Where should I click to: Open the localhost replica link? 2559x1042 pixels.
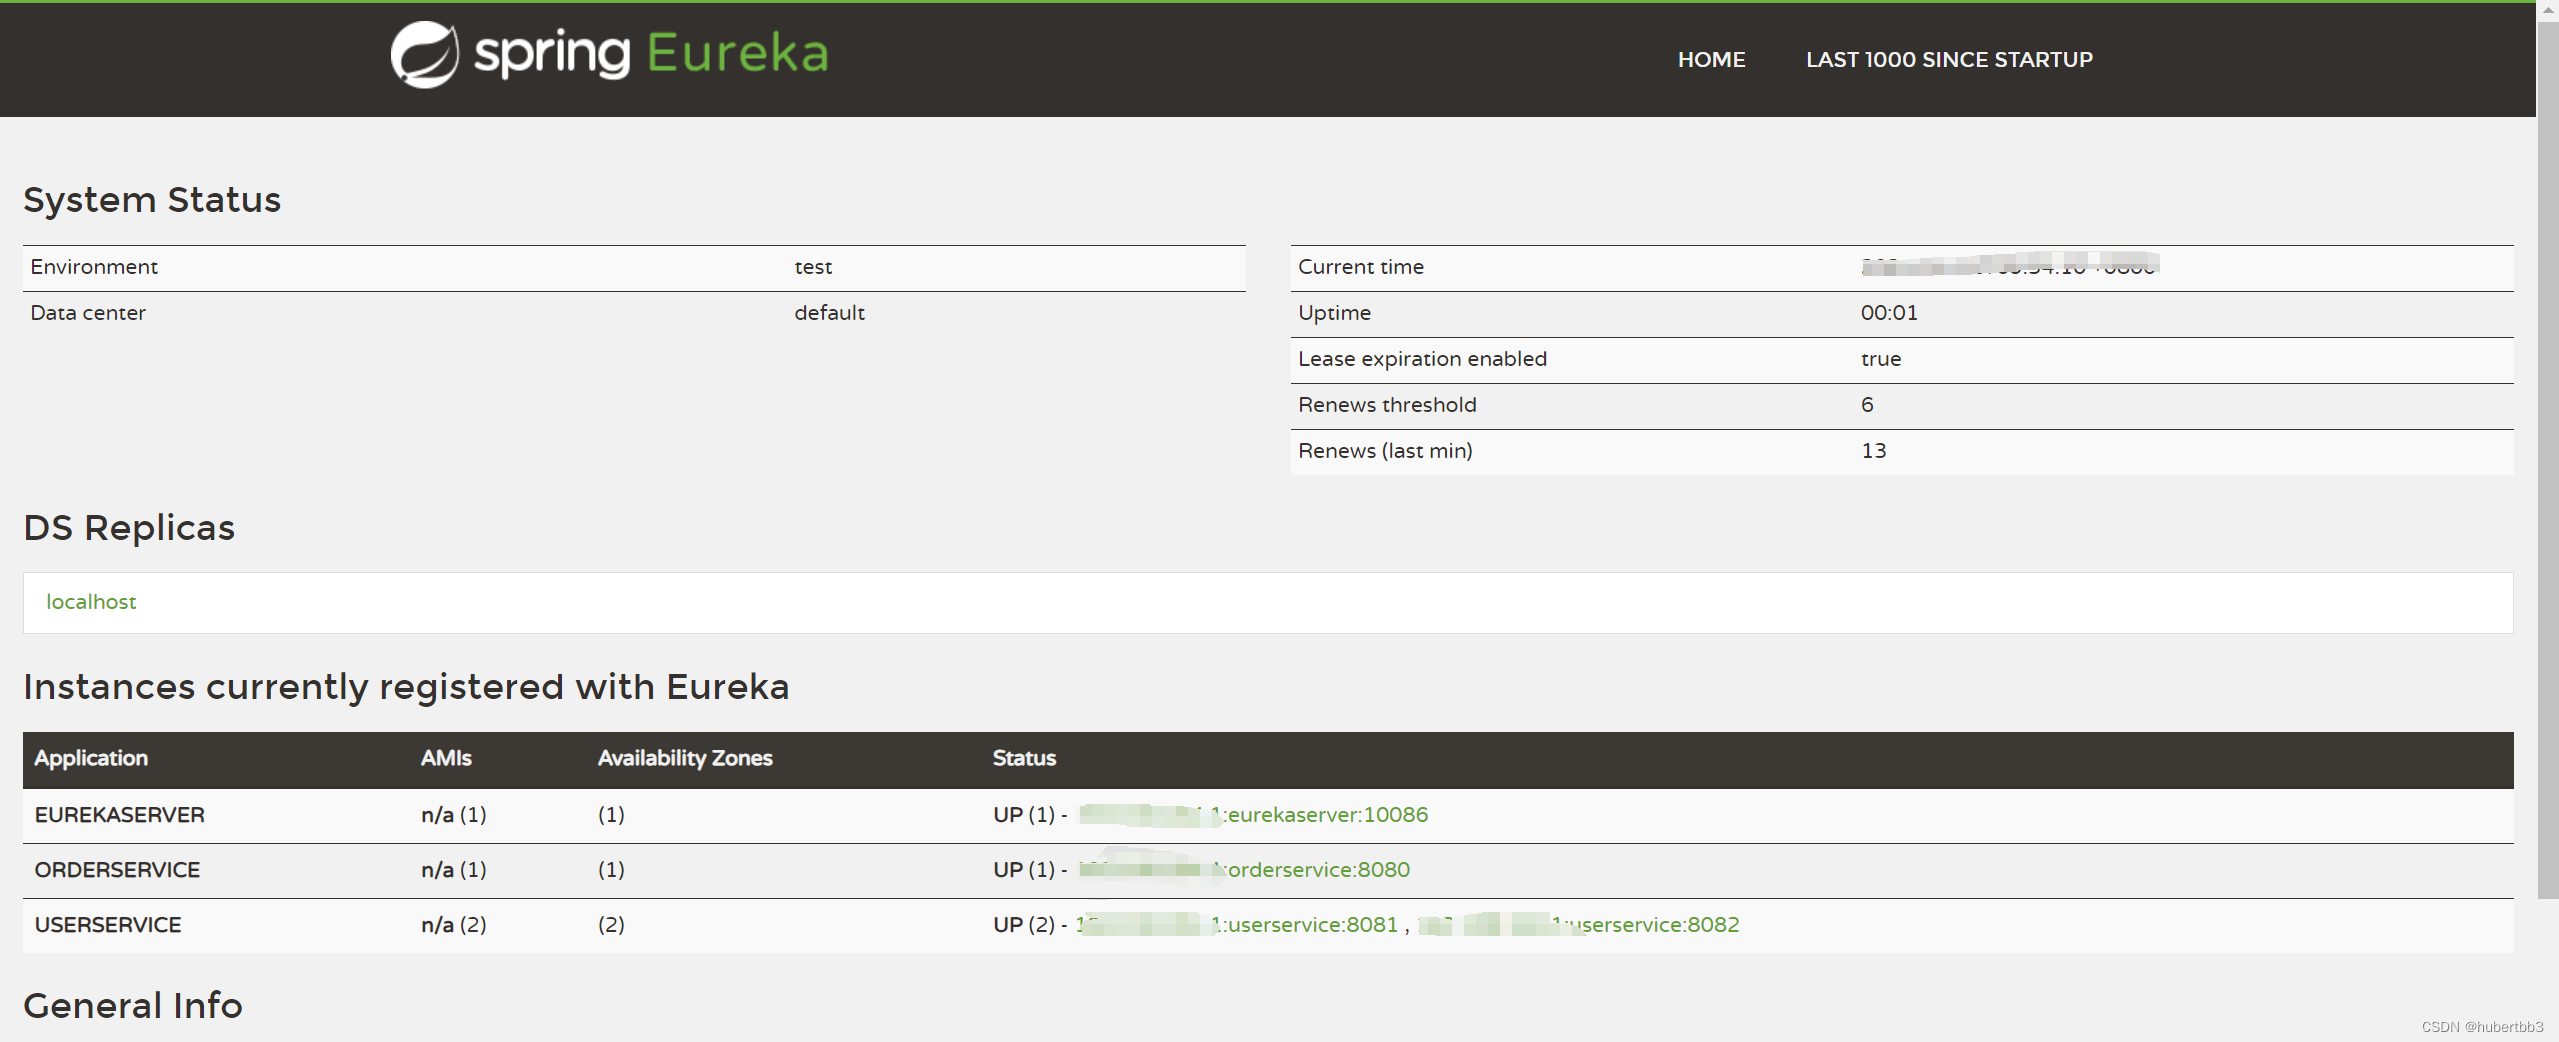tap(91, 602)
